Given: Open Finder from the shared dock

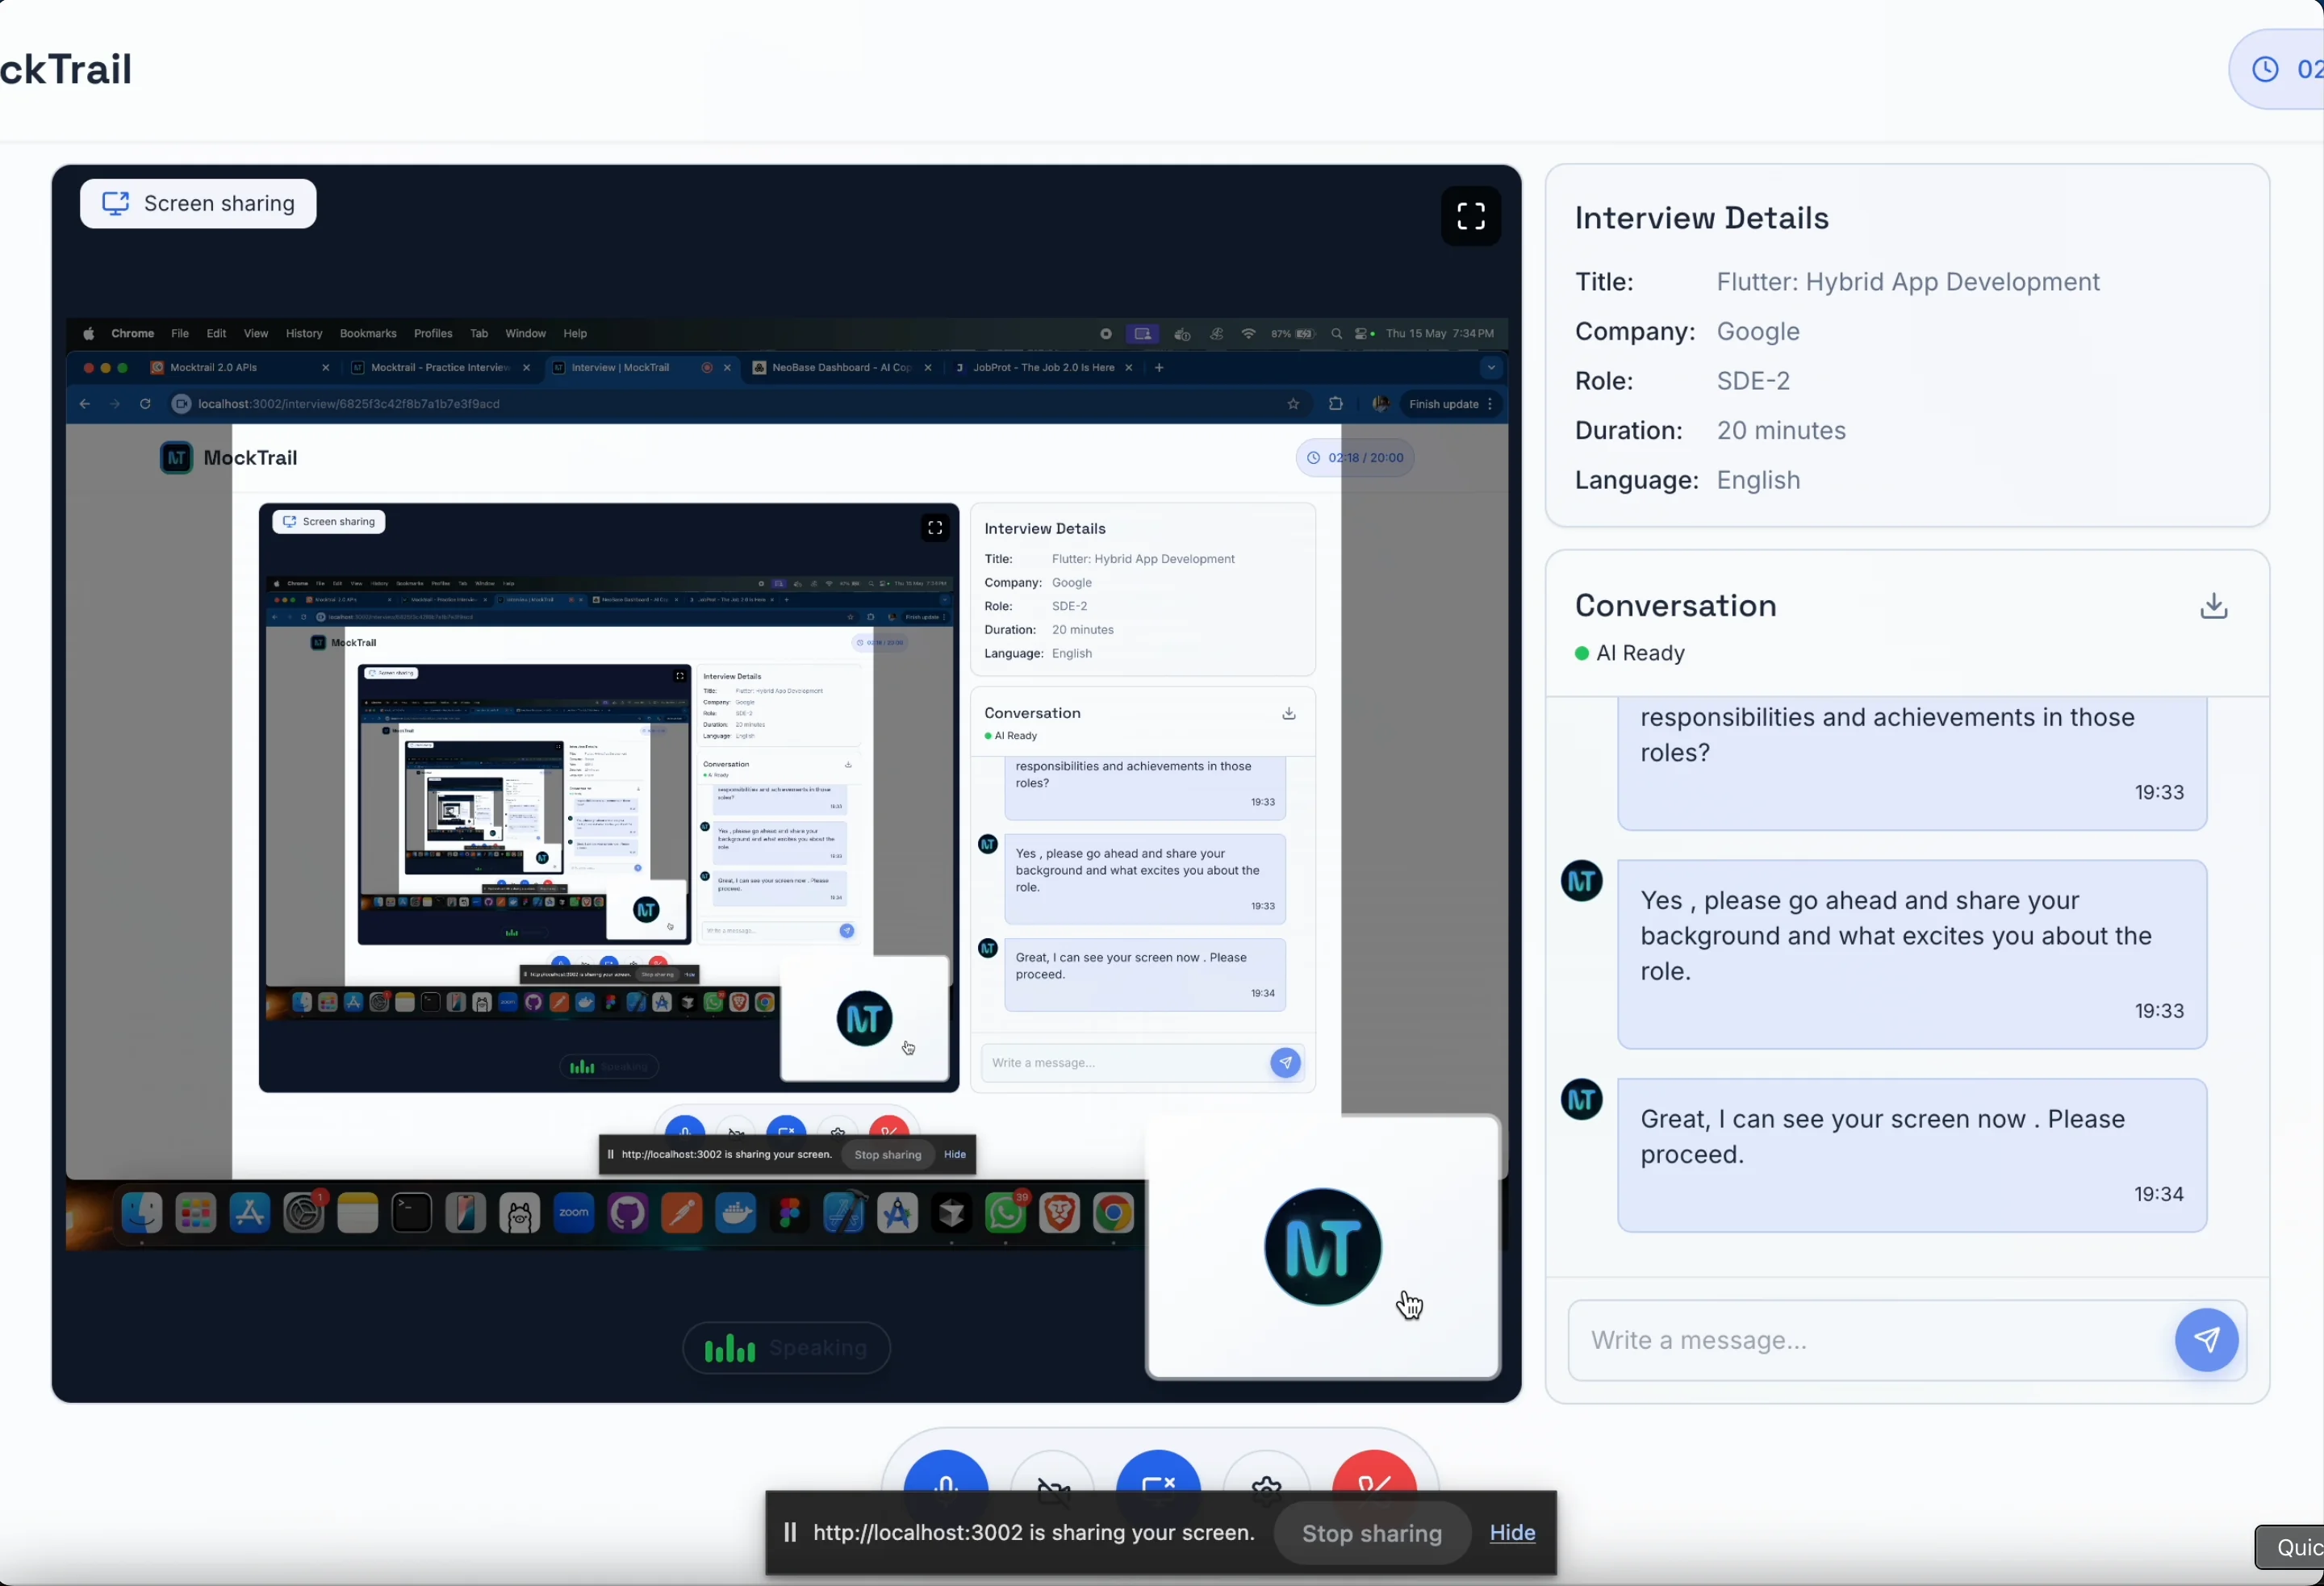Looking at the screenshot, I should coord(142,1214).
